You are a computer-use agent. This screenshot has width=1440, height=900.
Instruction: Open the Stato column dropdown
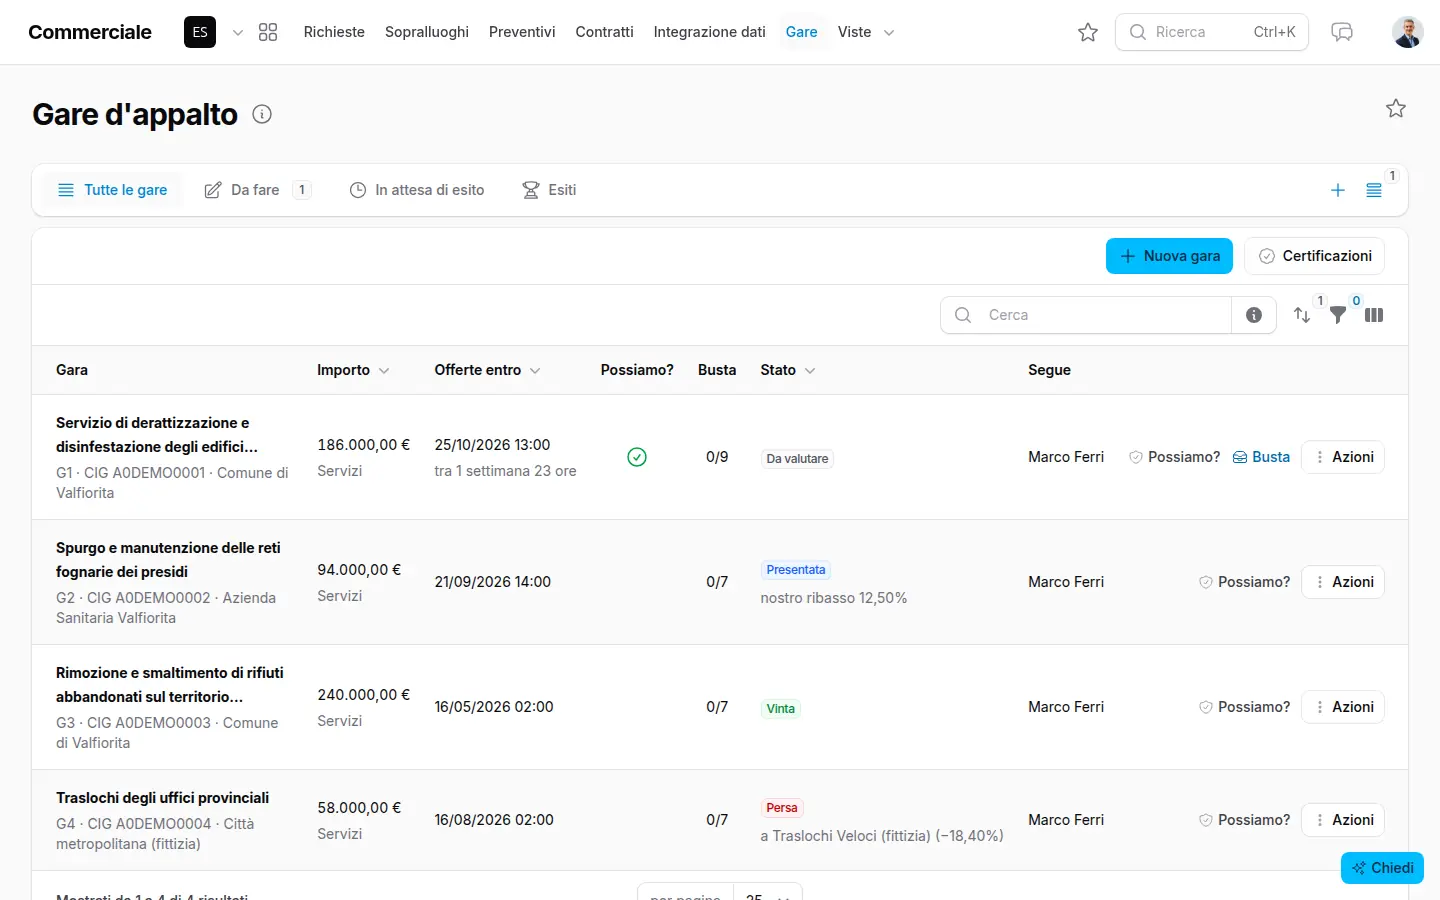pos(788,370)
